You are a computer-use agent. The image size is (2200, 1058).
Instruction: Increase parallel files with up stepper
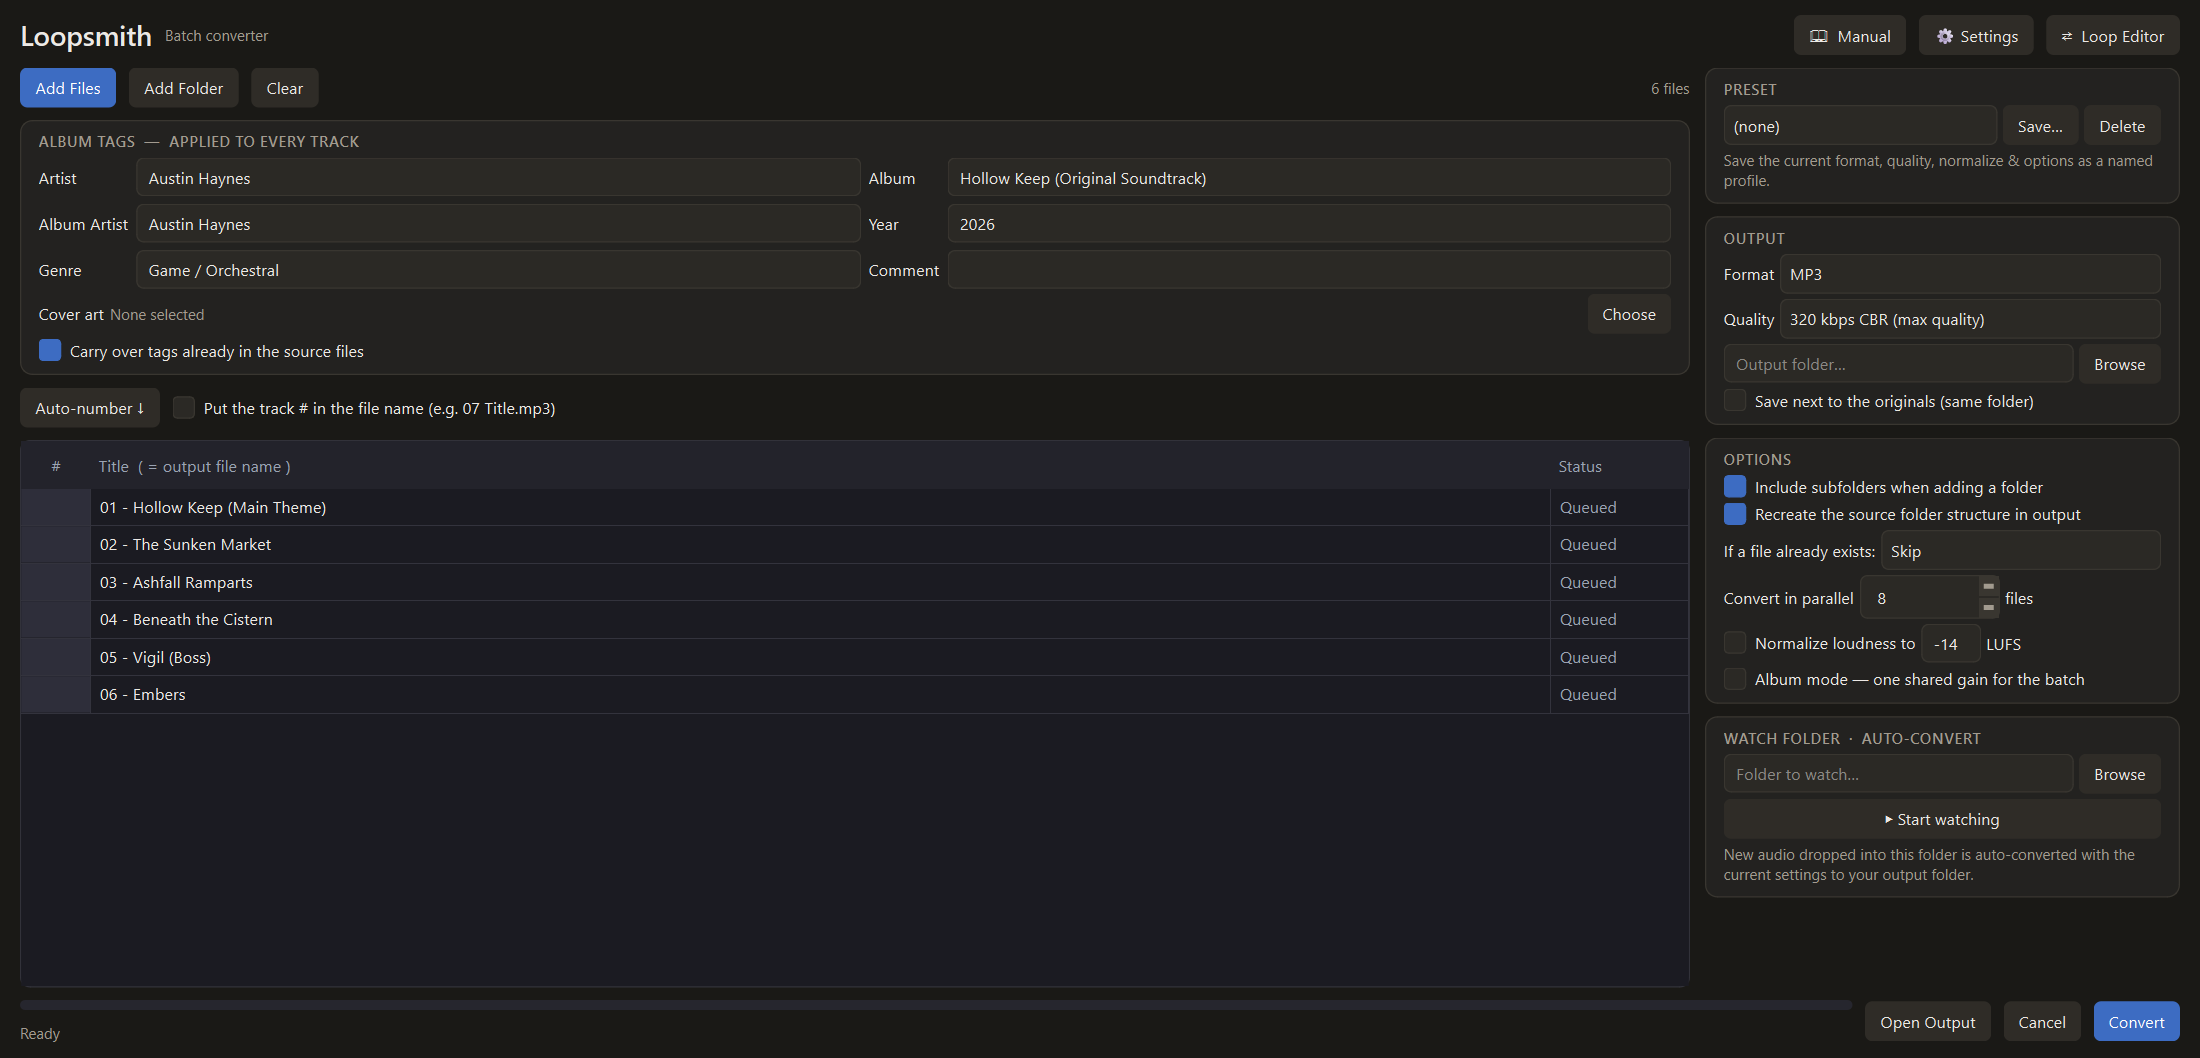[x=1989, y=587]
